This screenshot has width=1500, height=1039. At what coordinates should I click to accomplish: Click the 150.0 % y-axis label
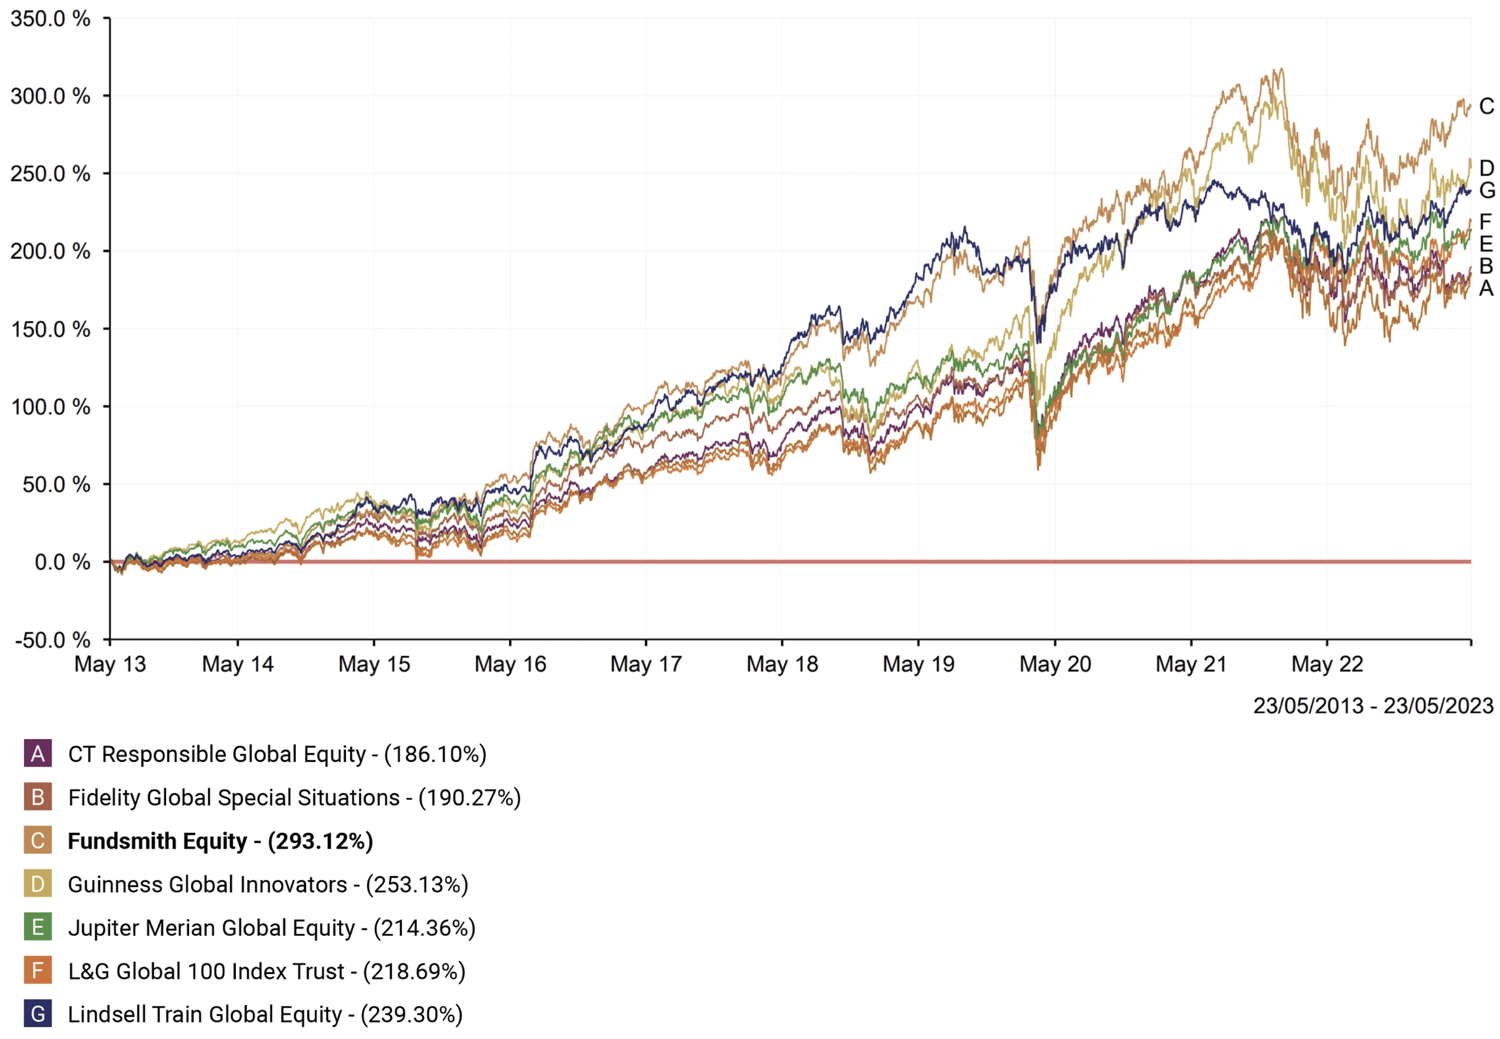pyautogui.click(x=50, y=329)
